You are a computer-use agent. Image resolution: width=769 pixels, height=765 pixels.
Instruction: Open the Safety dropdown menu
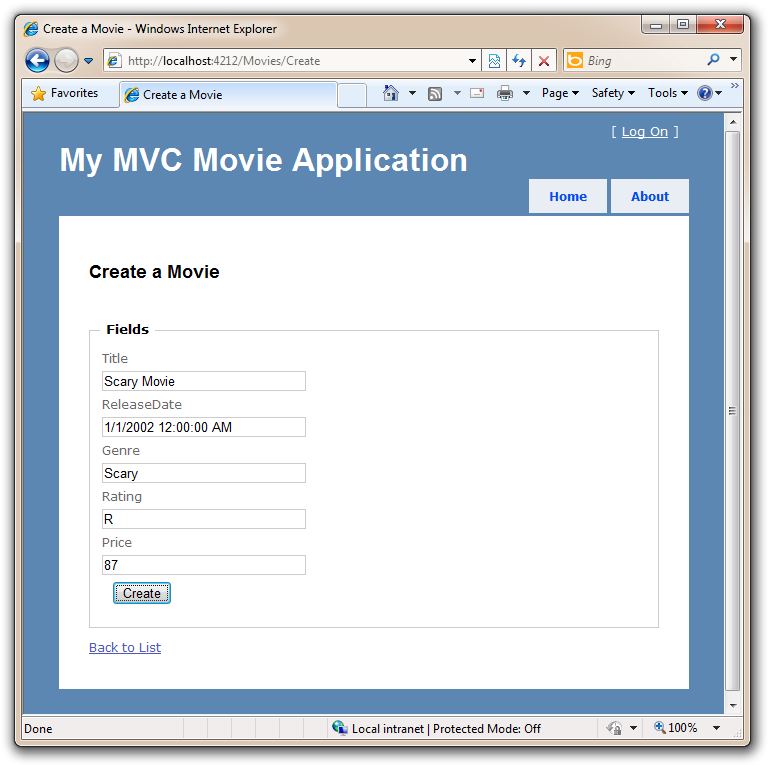612,93
